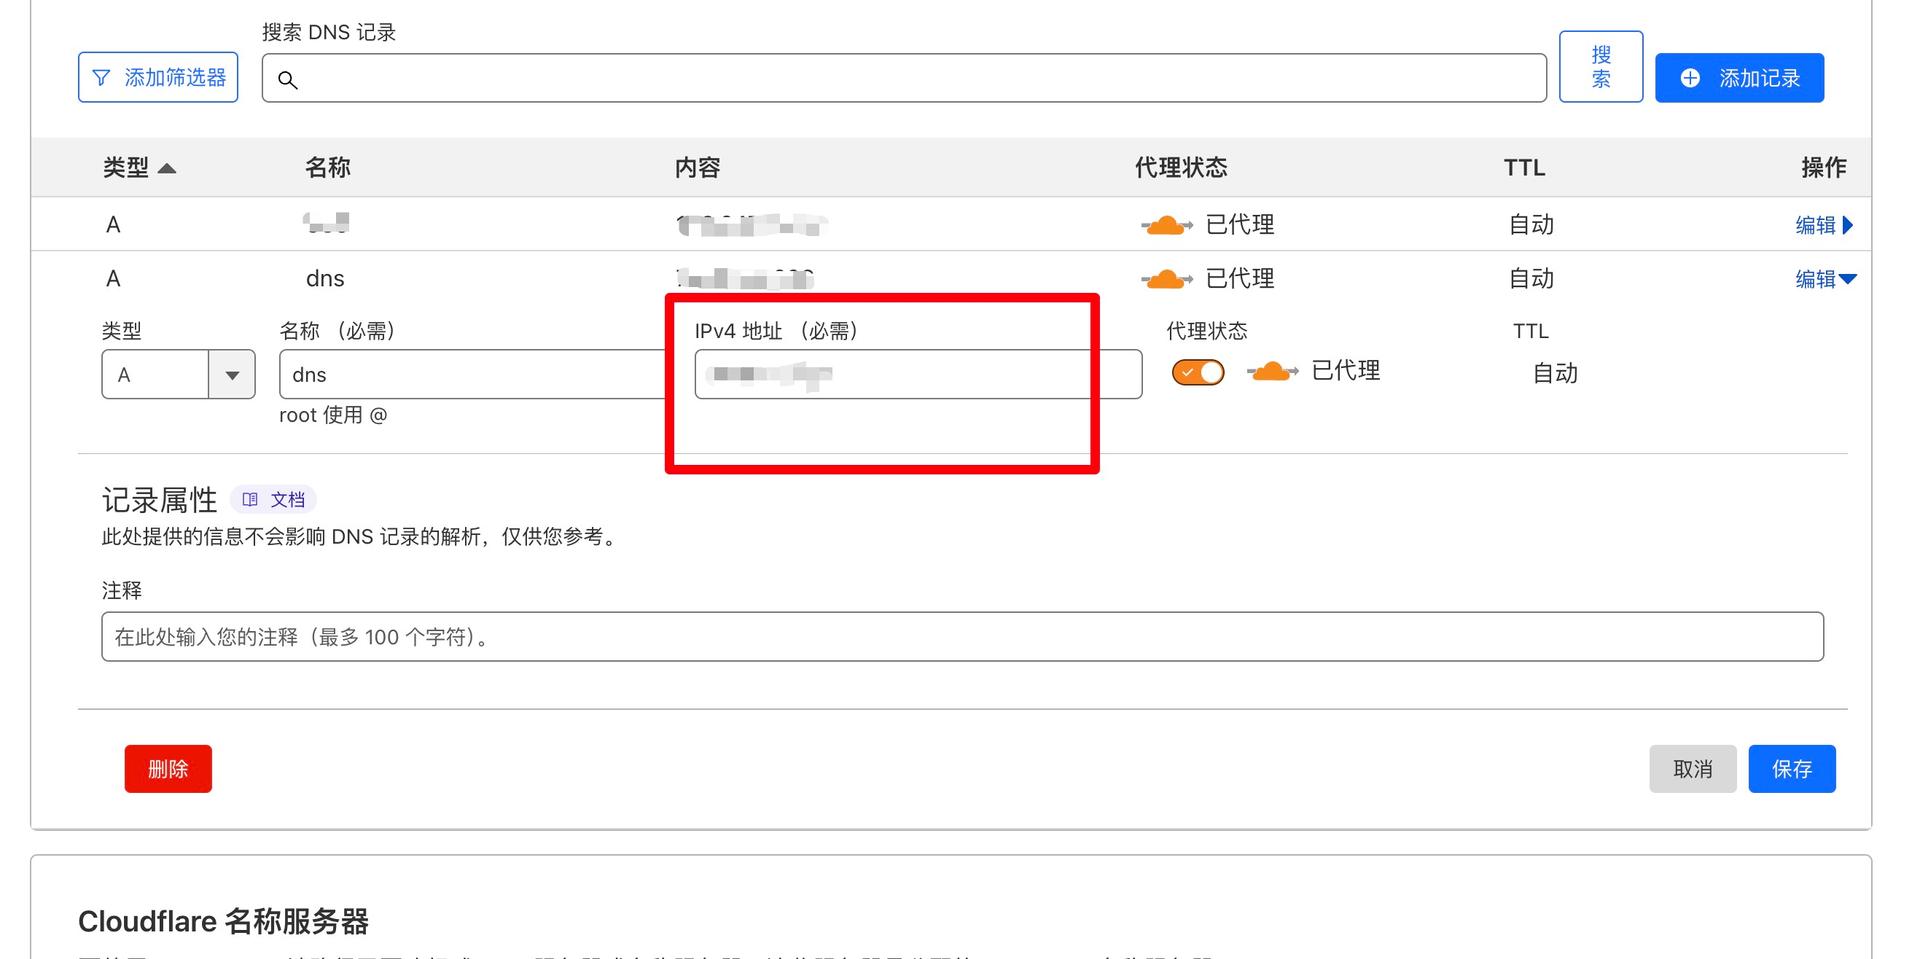Click 自动 TTL in the first row
The width and height of the screenshot is (1920, 959).
tap(1531, 225)
